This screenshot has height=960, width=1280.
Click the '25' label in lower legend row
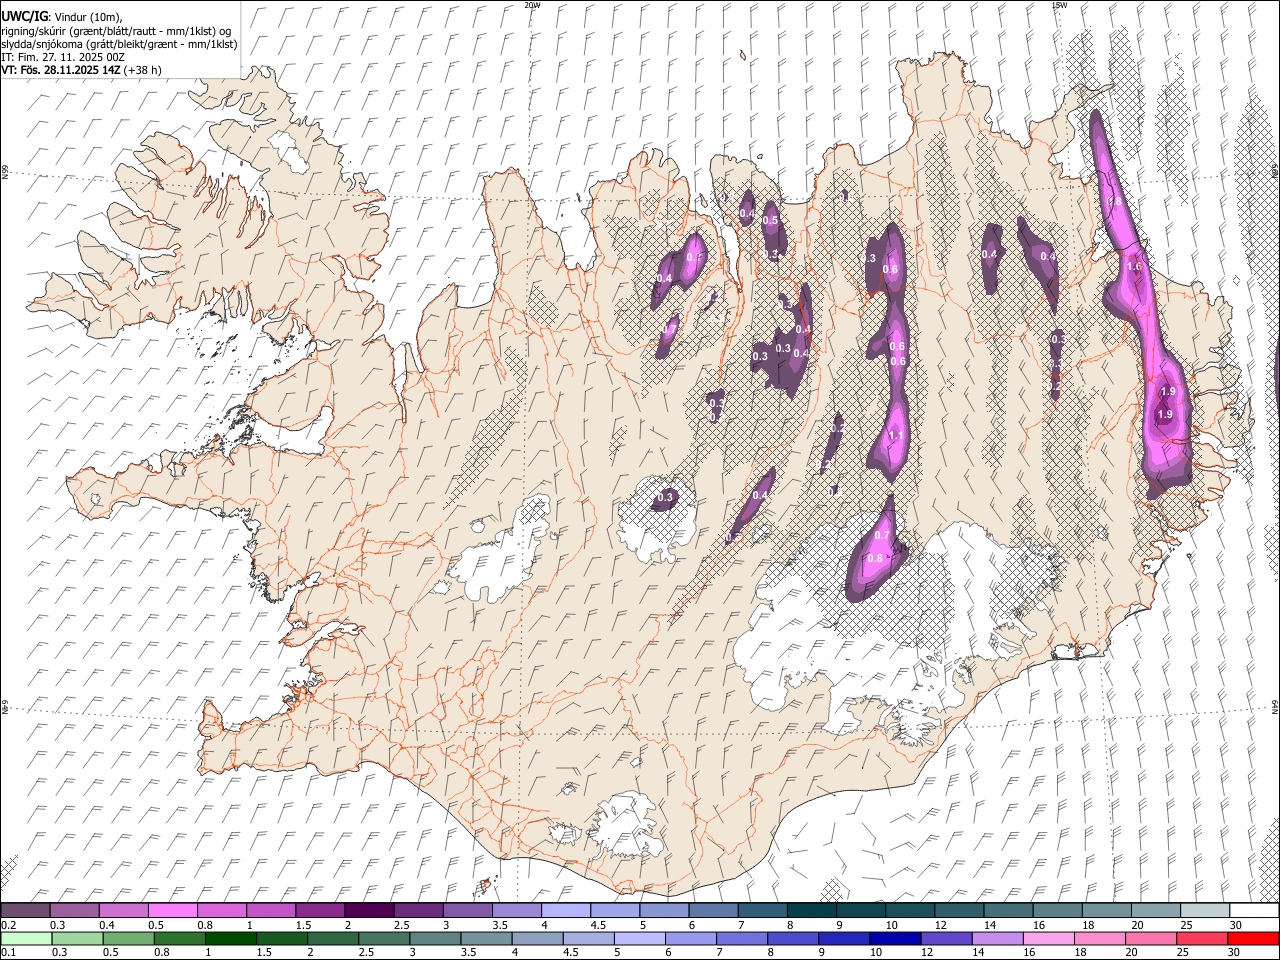[1181, 953]
